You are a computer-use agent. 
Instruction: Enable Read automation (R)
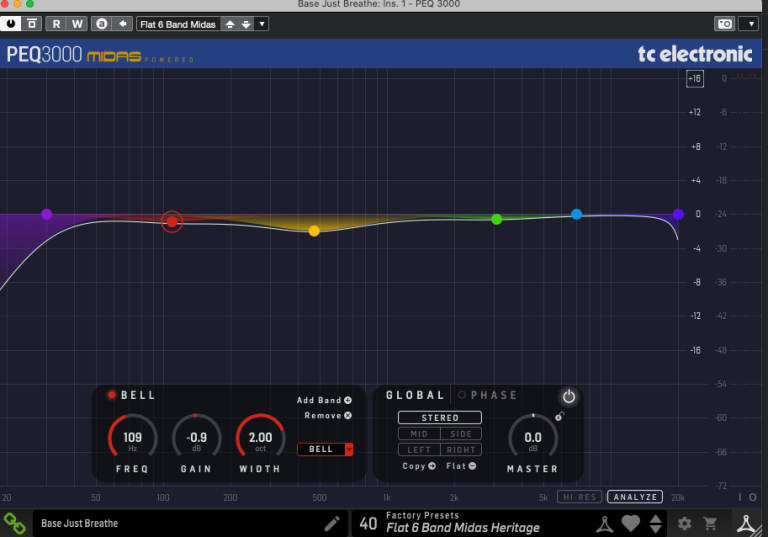click(x=56, y=24)
